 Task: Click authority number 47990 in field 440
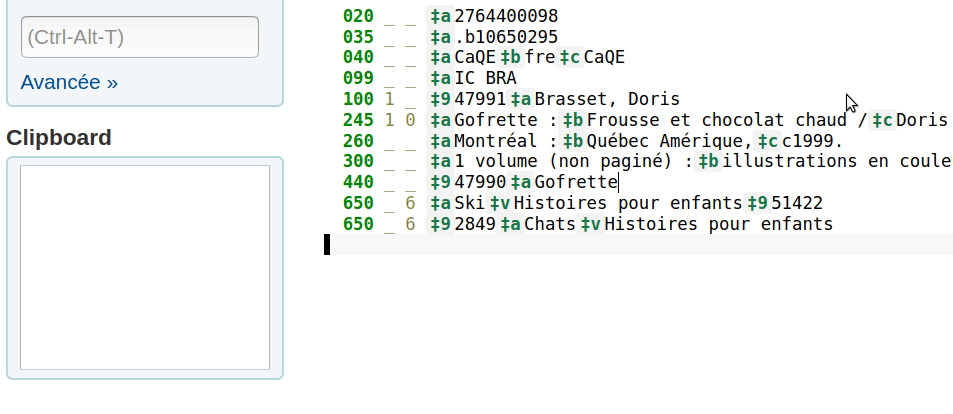pyautogui.click(x=480, y=182)
